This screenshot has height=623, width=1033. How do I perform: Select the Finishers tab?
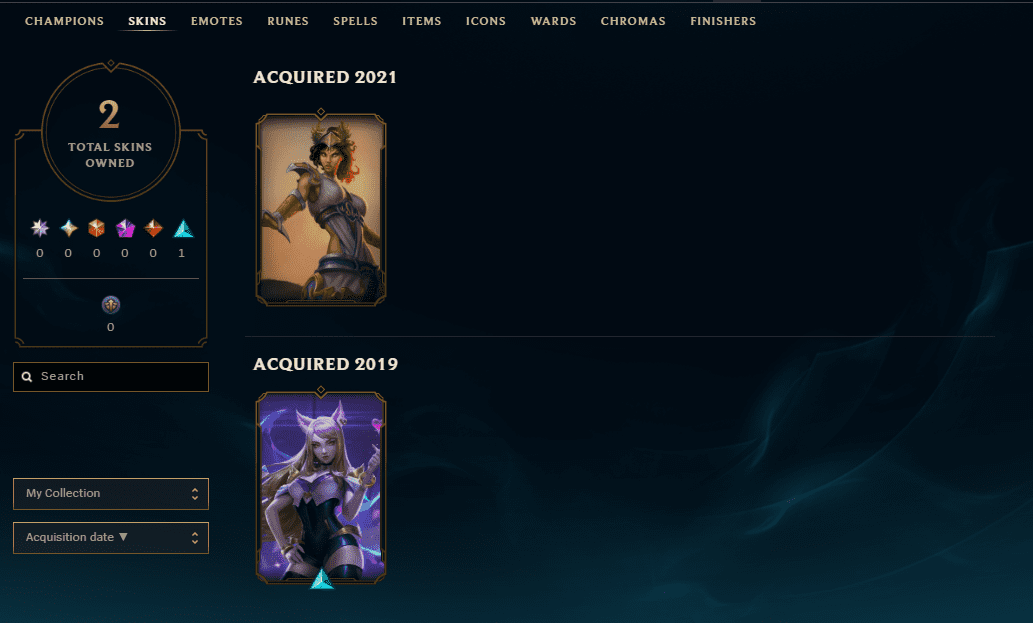tap(723, 21)
